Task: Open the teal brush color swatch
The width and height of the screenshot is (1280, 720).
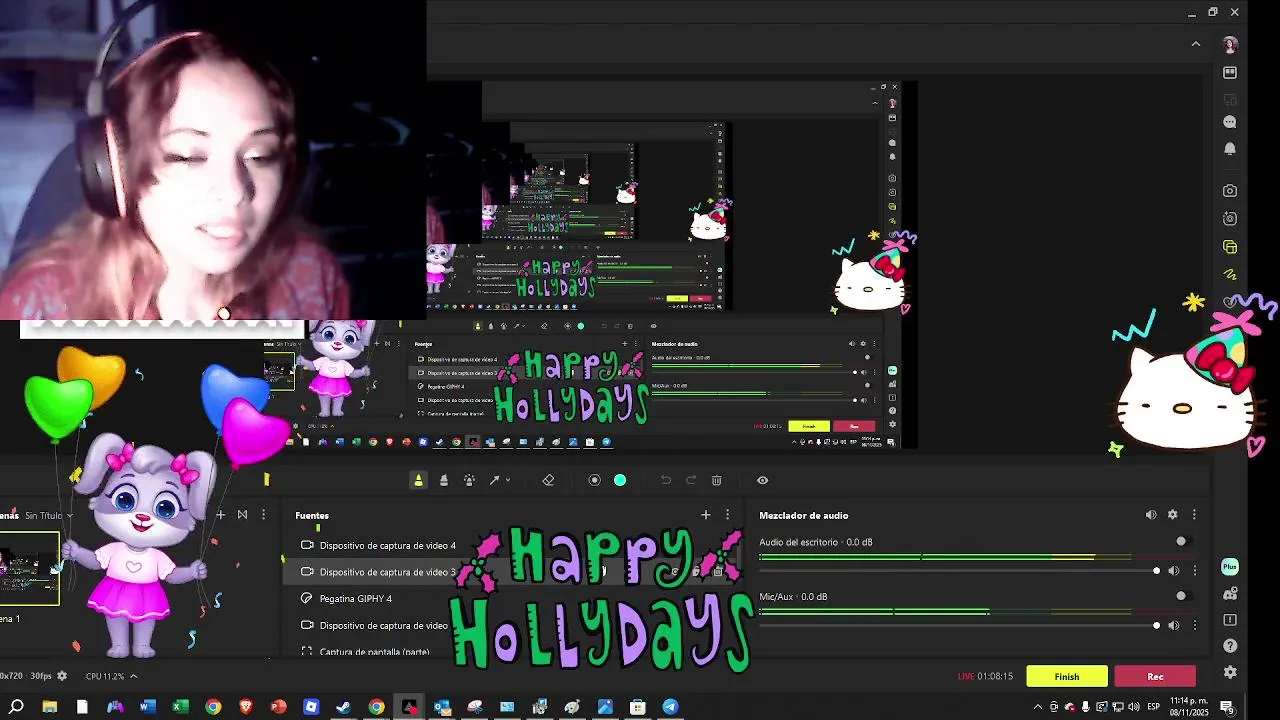Action: coord(620,480)
